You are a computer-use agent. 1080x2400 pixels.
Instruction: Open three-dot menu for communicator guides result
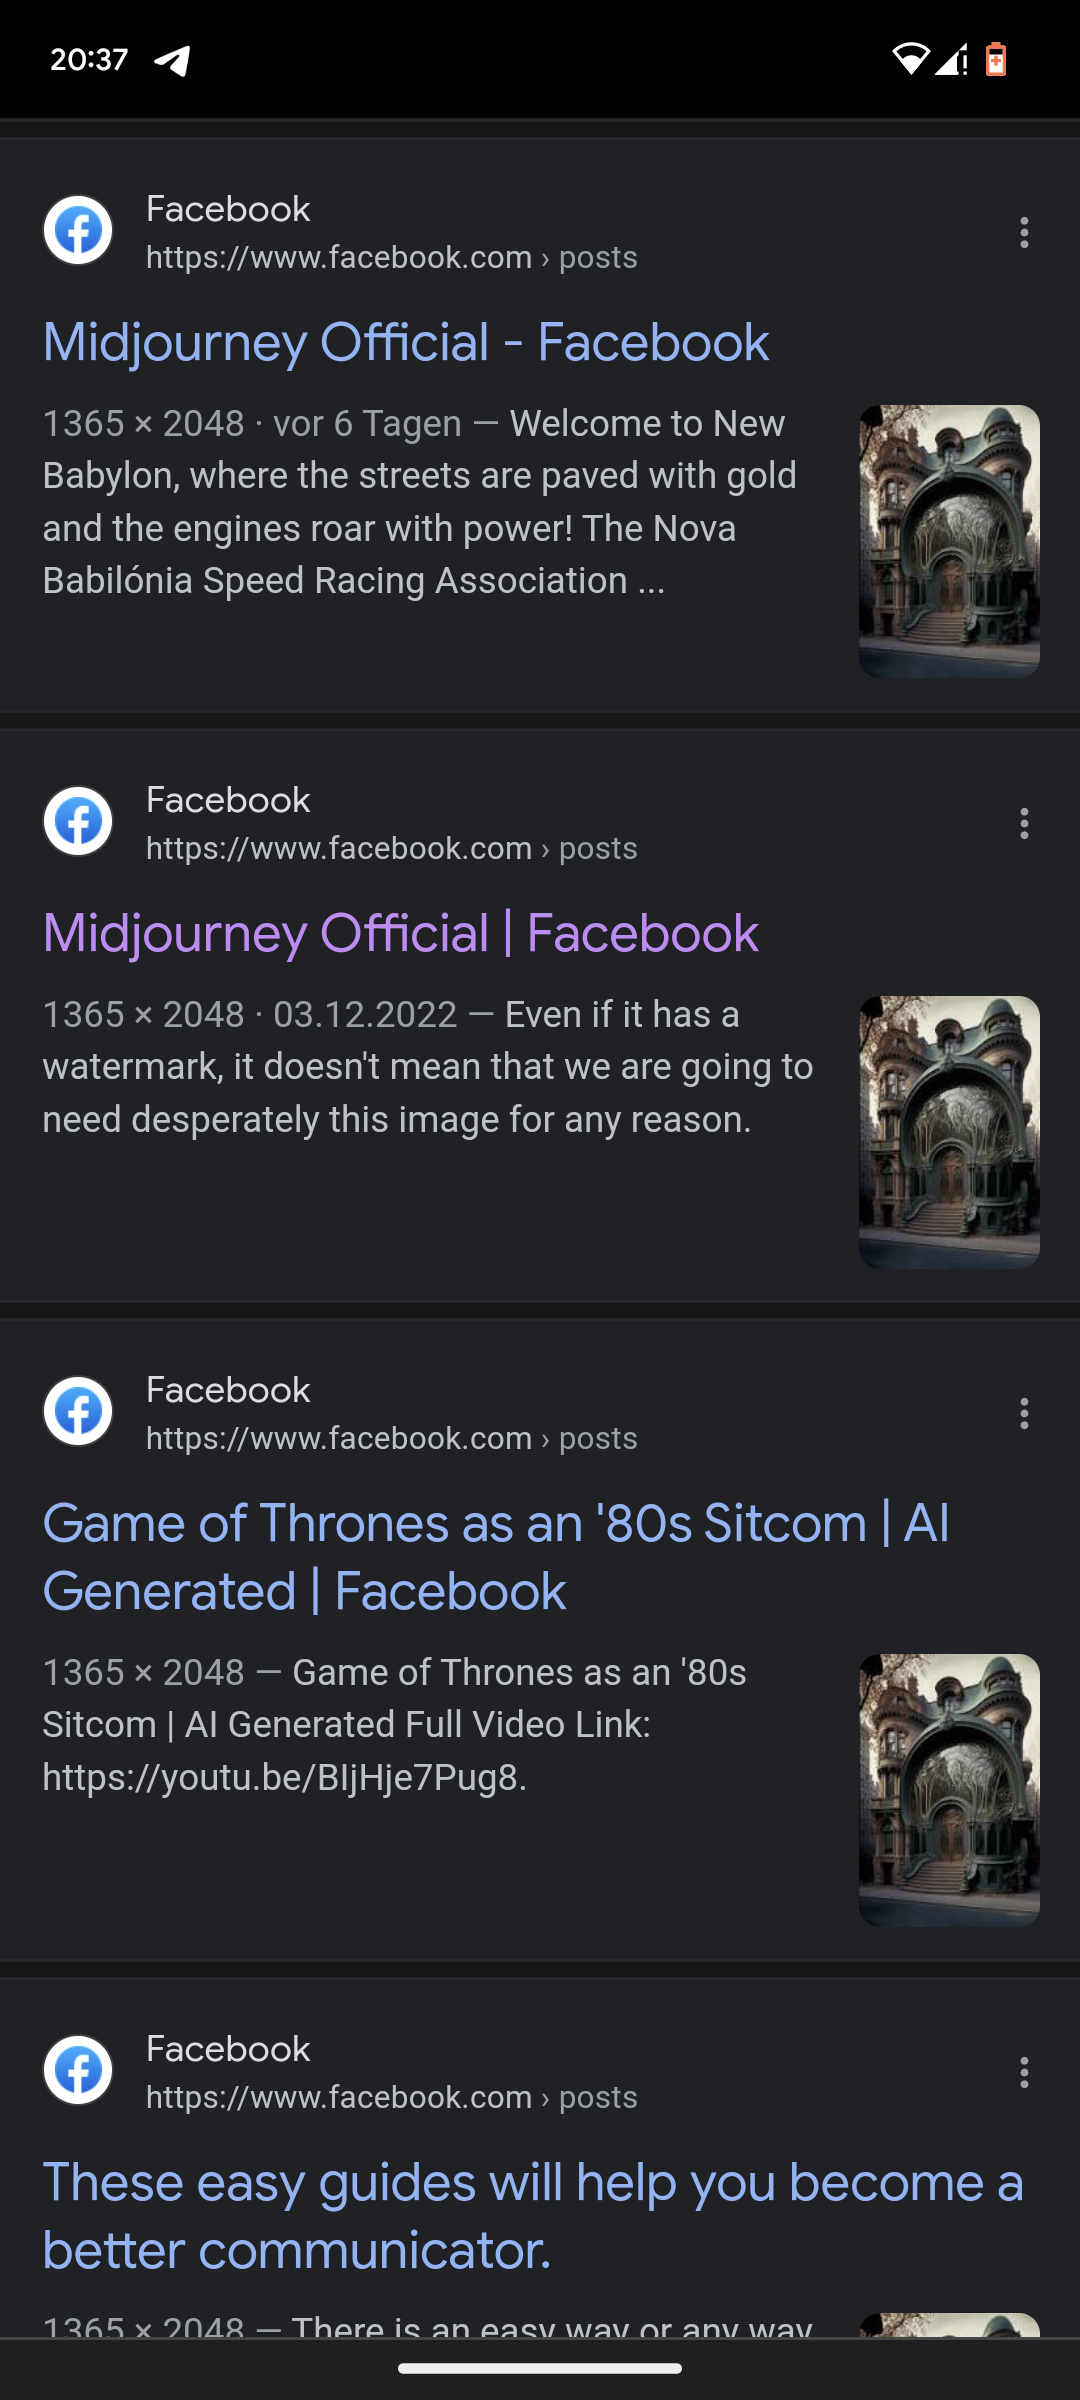tap(1024, 2072)
